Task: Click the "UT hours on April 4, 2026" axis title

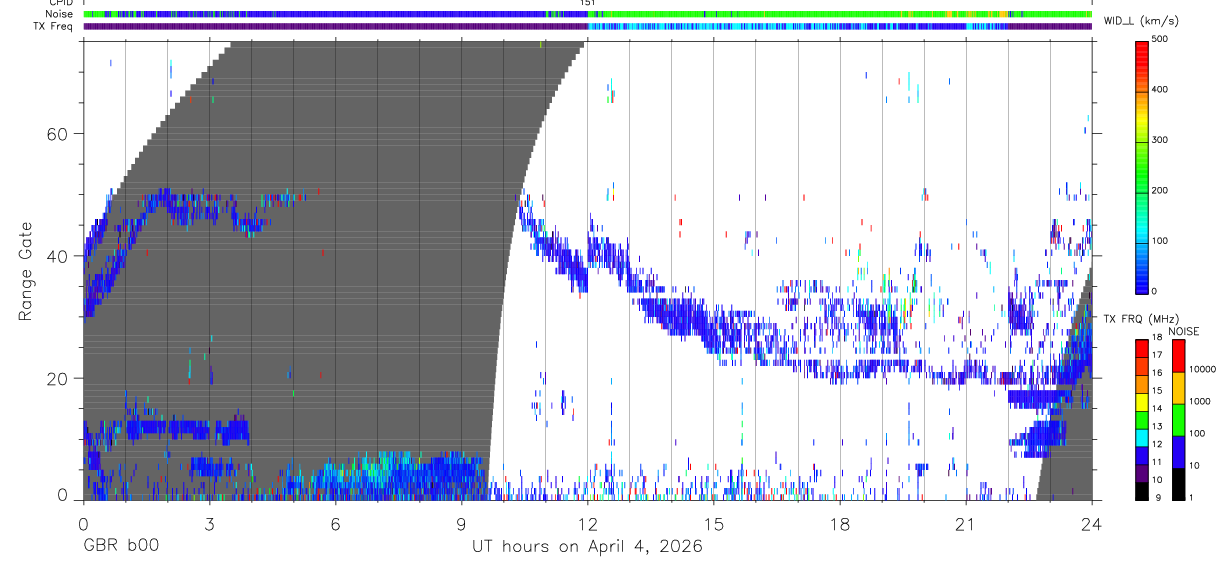Action: (587, 547)
